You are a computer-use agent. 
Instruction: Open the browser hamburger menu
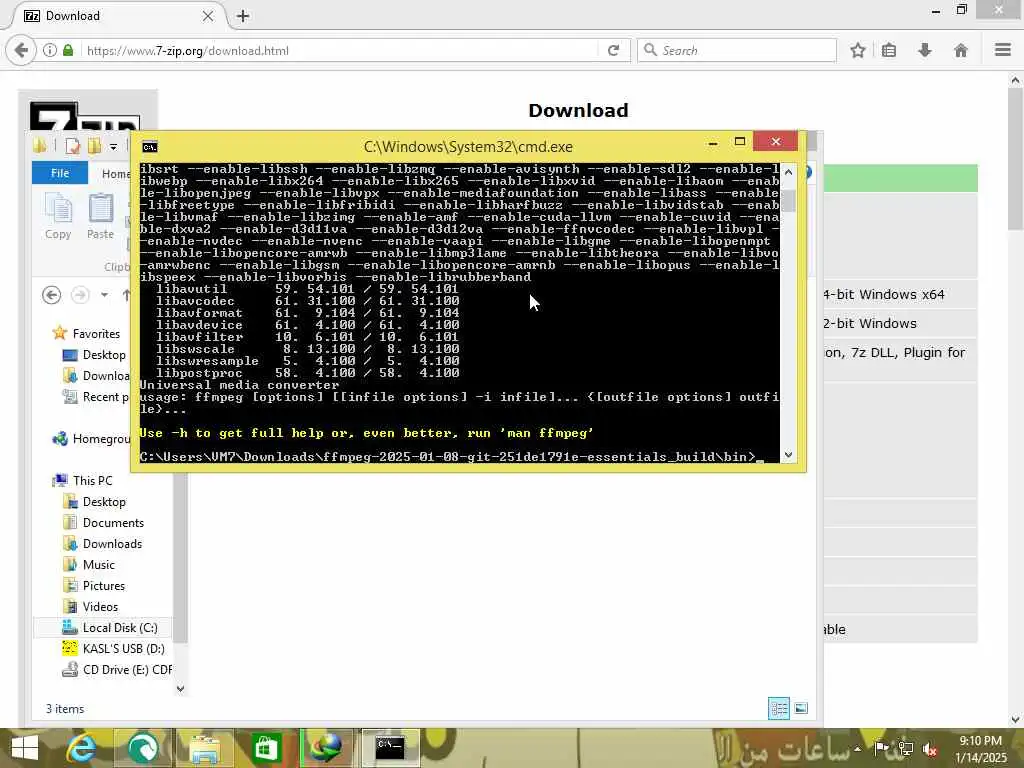[x=1003, y=50]
